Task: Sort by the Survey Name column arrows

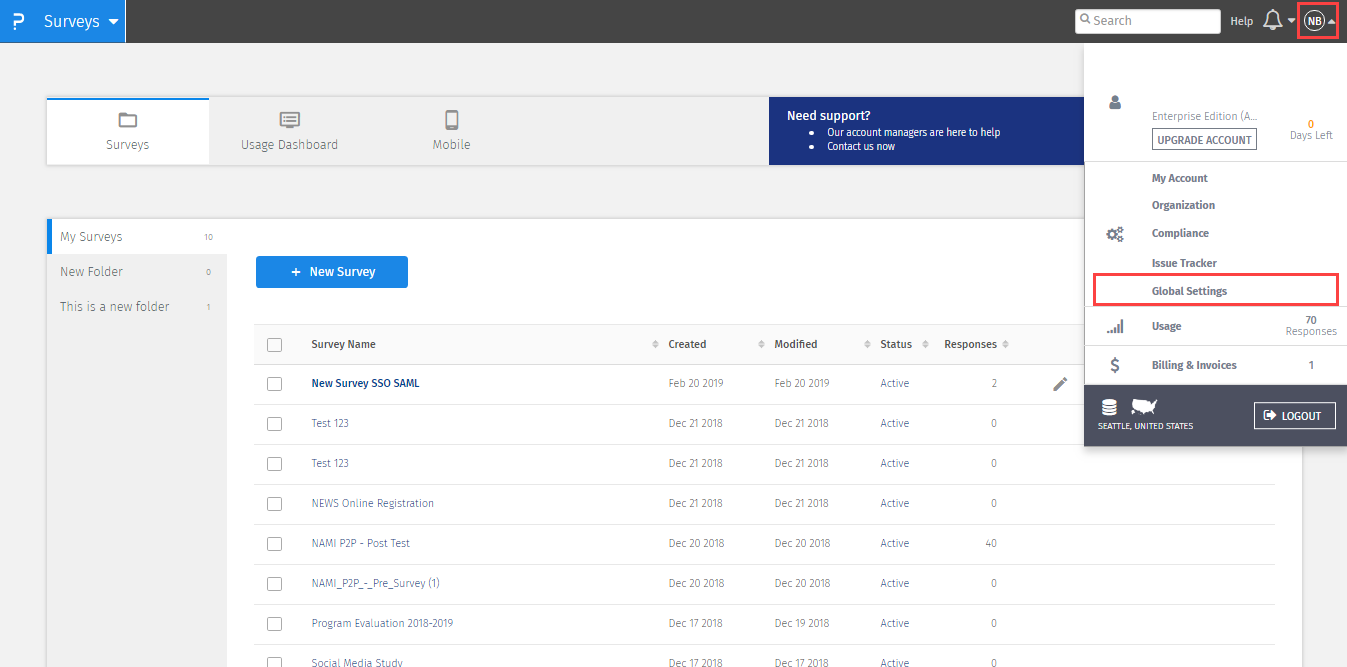Action: pyautogui.click(x=655, y=345)
